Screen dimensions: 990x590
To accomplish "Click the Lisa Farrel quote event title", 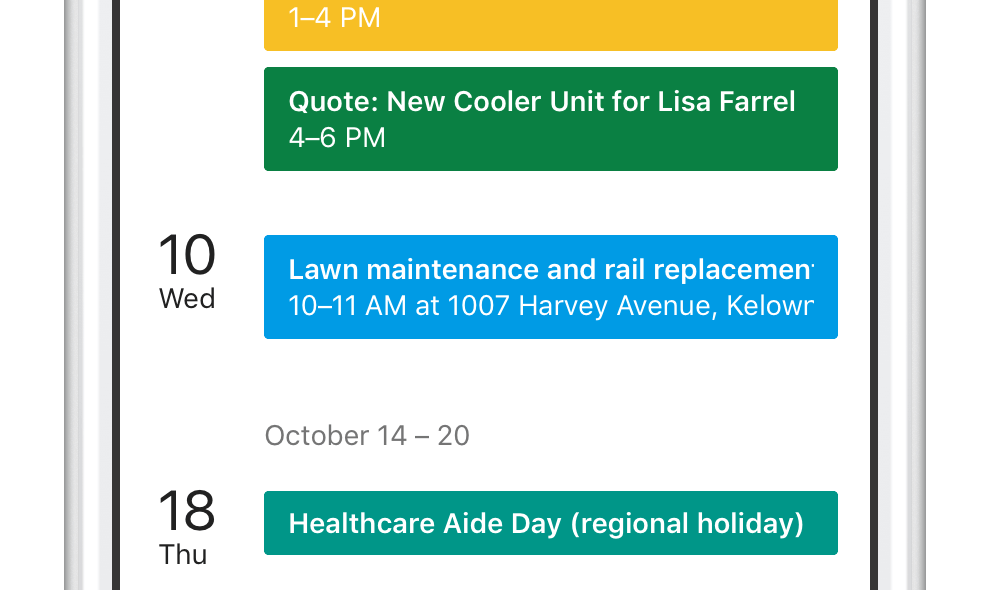I will pos(542,102).
